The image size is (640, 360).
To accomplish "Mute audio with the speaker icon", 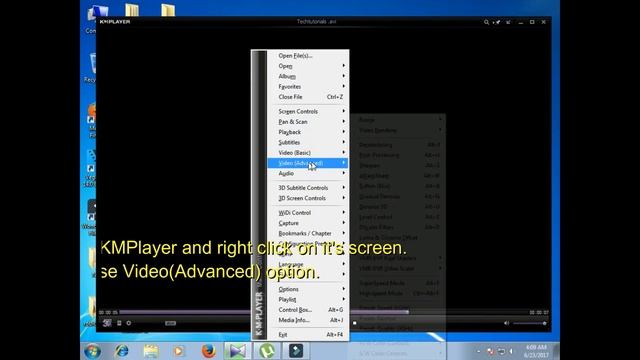I will (x=507, y=323).
